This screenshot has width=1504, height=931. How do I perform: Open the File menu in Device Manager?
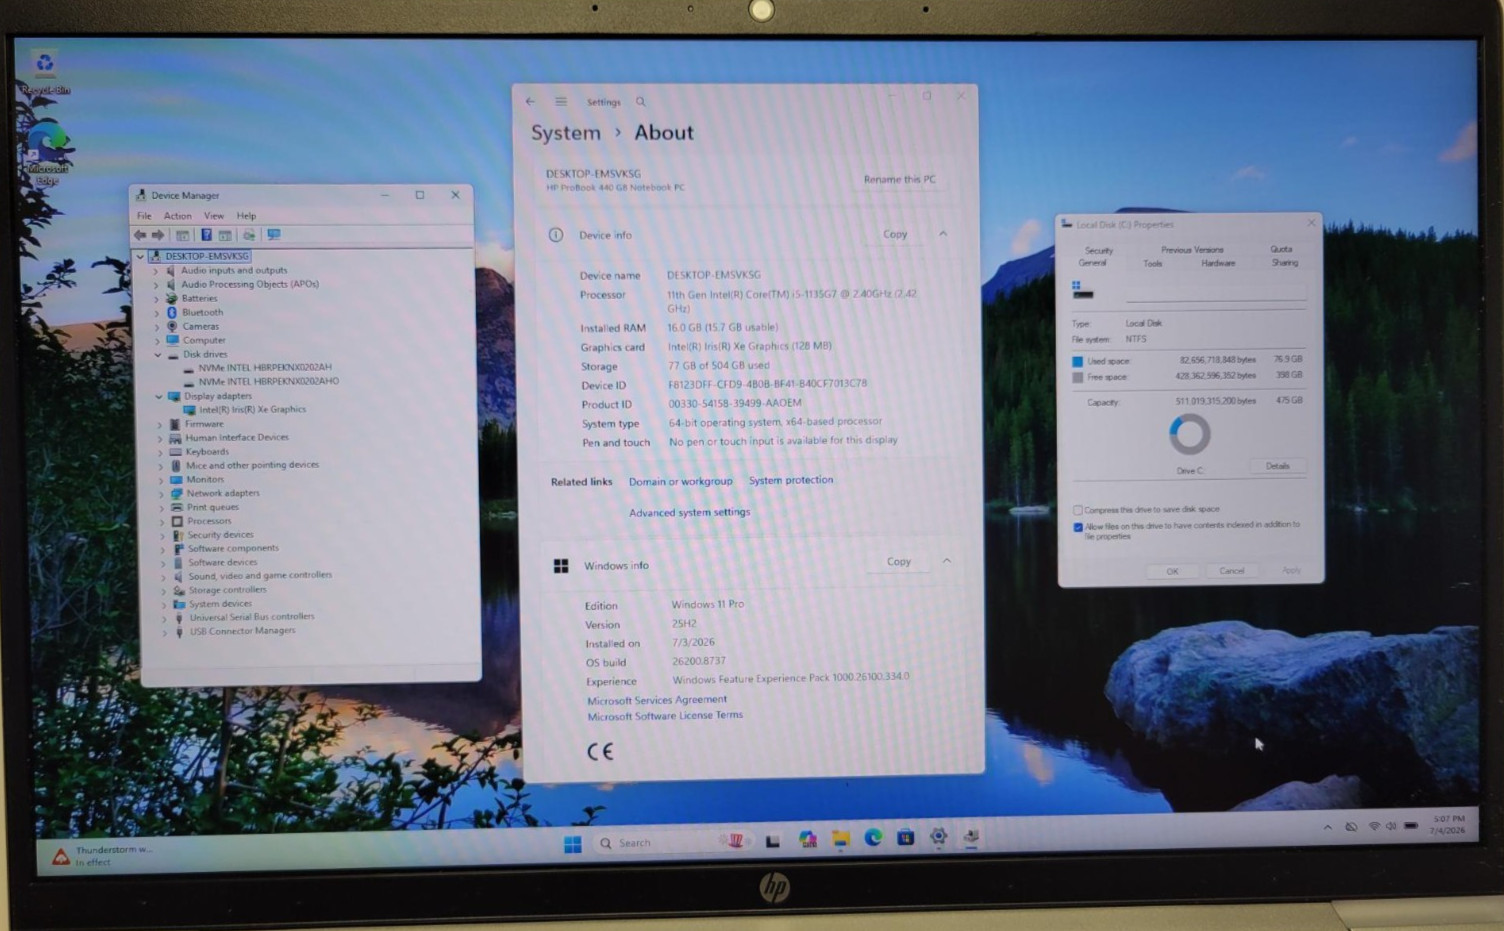coord(144,216)
